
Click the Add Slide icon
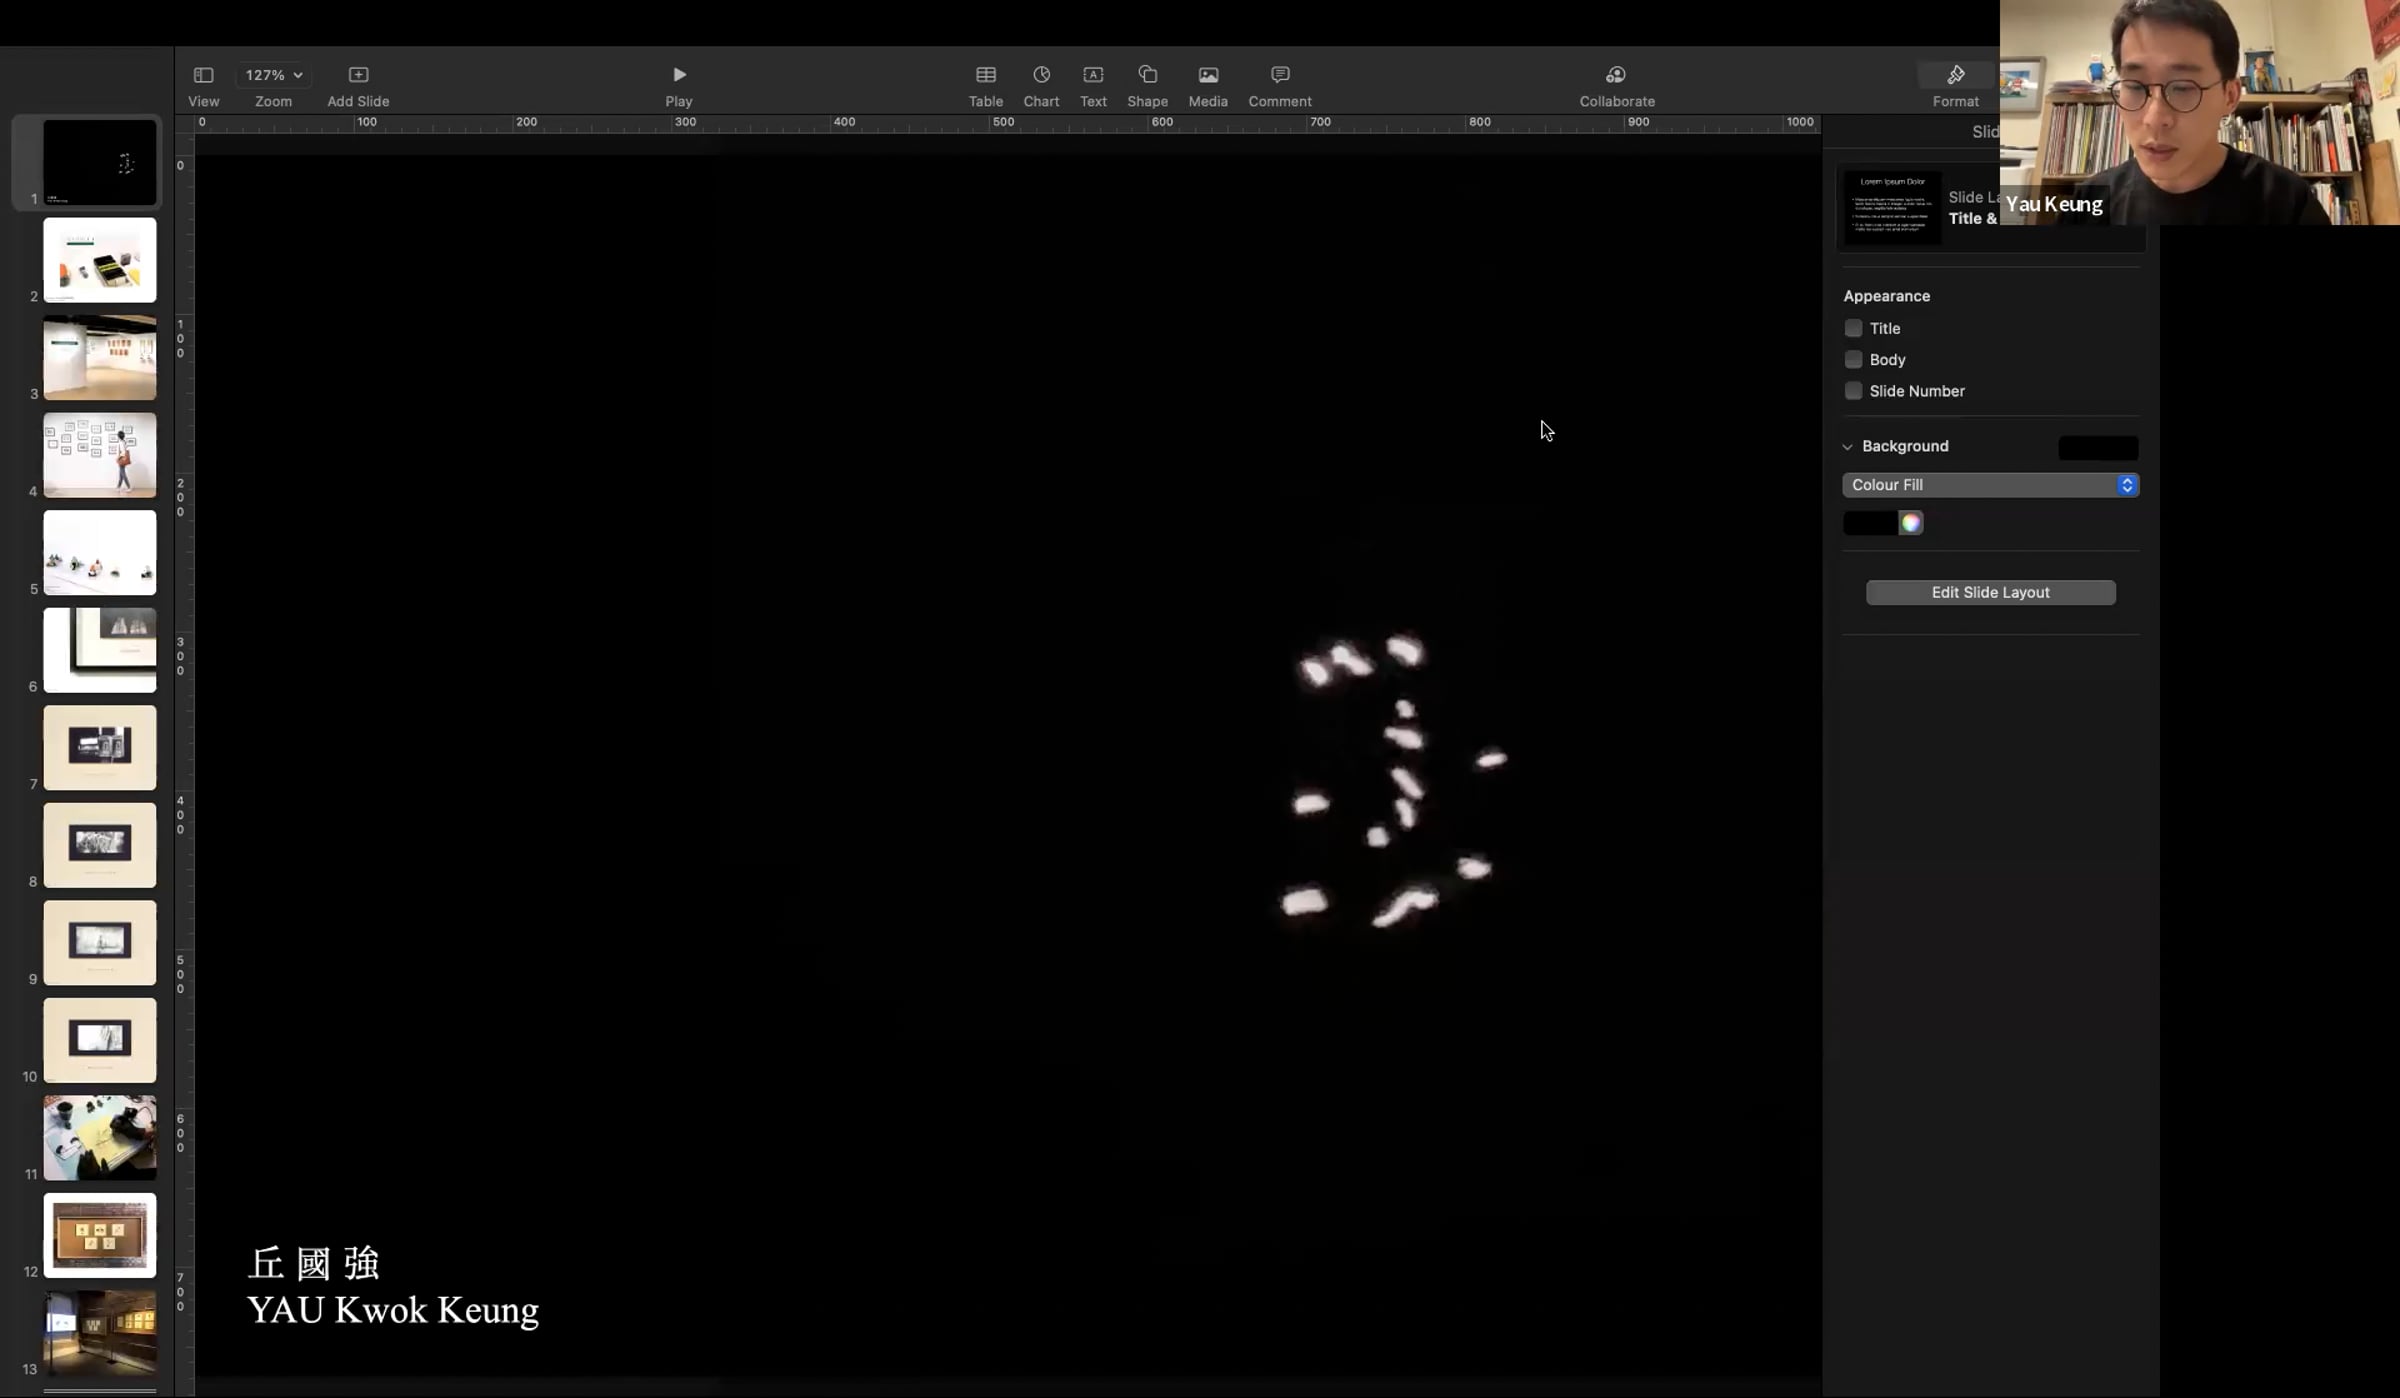[358, 75]
